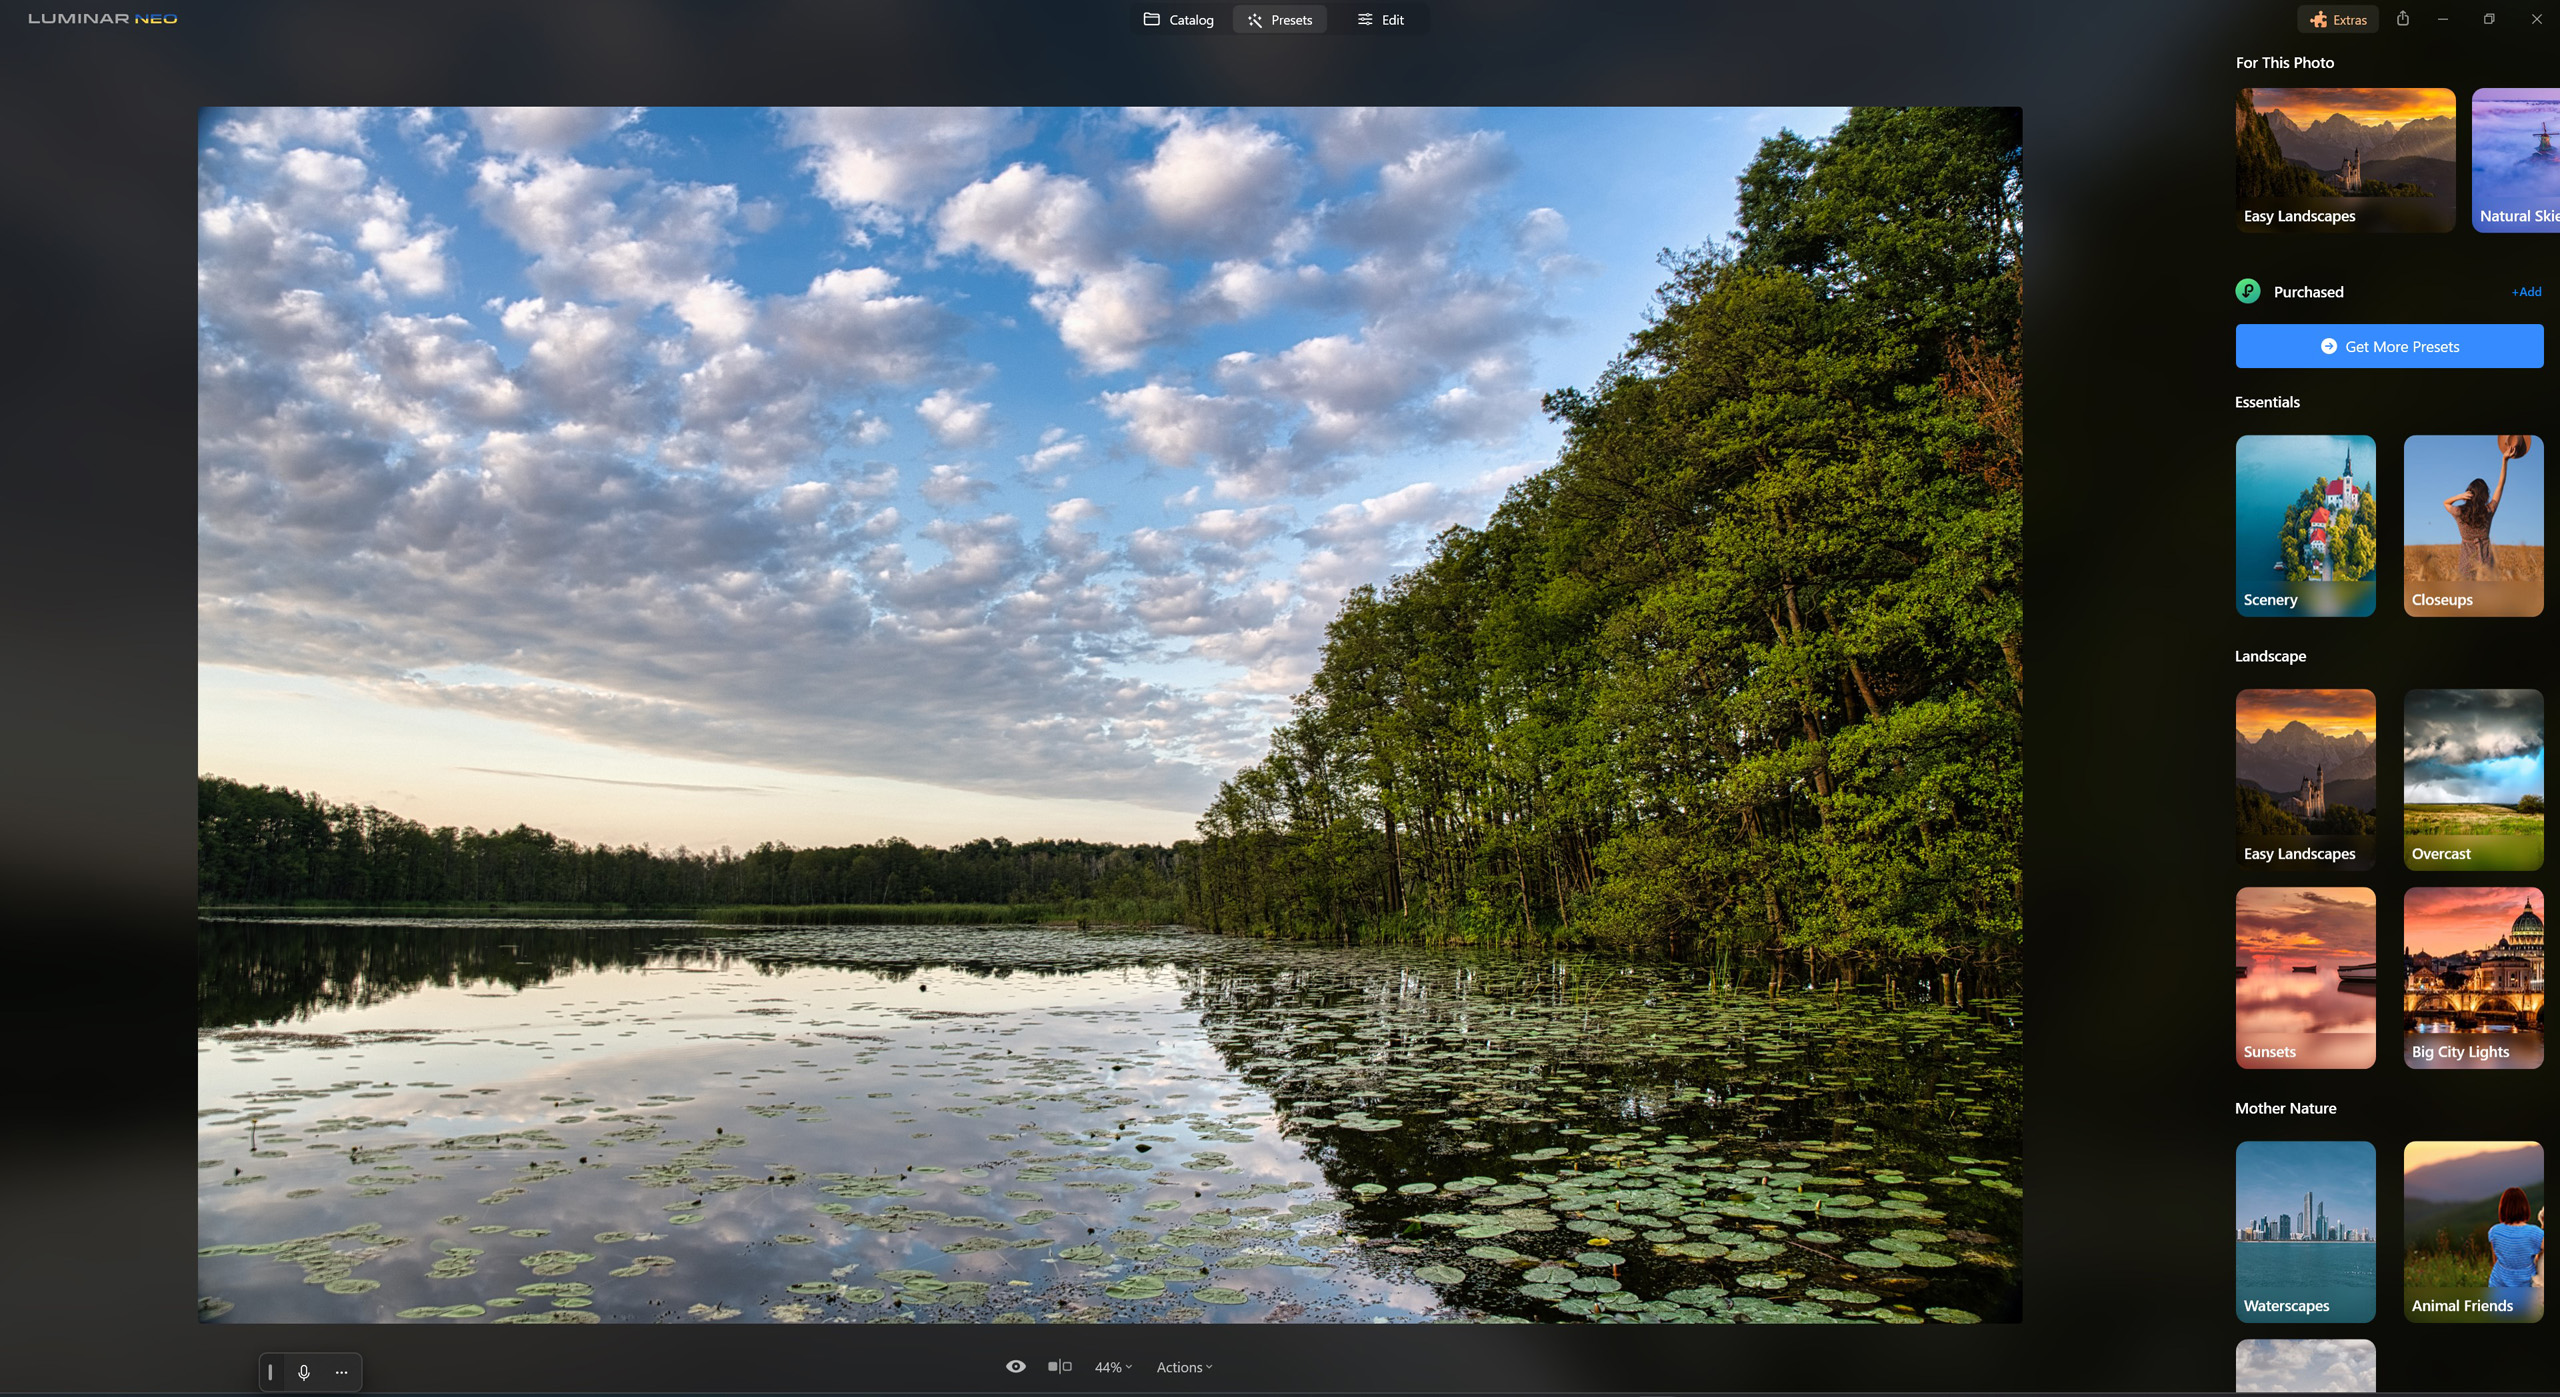Image resolution: width=2560 pixels, height=1397 pixels.
Task: Click the eye icon to preview original photo
Action: pyautogui.click(x=1016, y=1365)
